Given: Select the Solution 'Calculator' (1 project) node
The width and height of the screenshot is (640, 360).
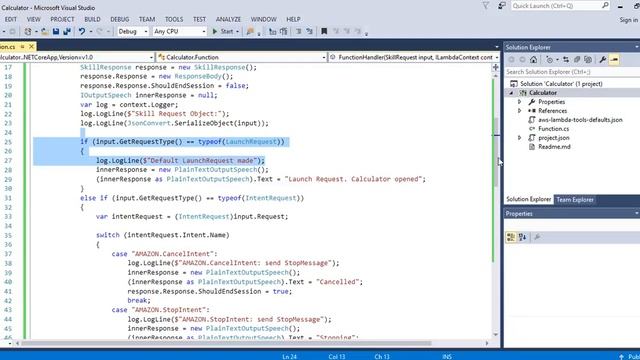Looking at the screenshot, I should coord(561,84).
